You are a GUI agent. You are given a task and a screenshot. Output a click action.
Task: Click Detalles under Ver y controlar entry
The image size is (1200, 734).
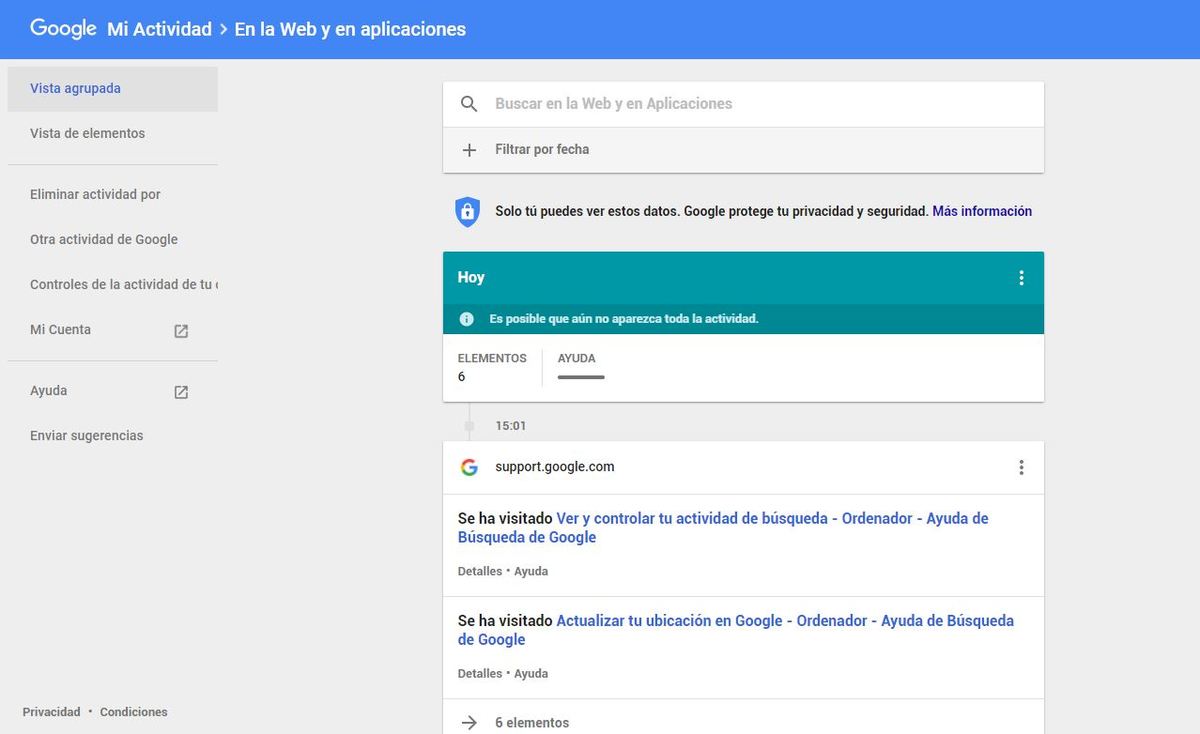480,572
